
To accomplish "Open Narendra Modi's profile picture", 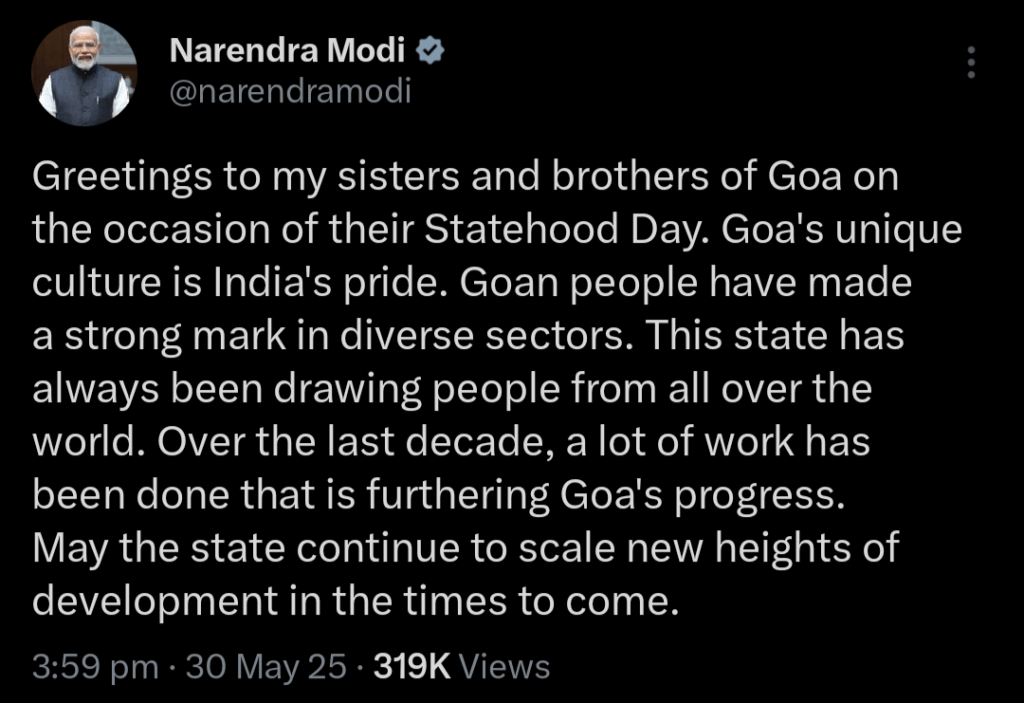I will click(x=84, y=73).
